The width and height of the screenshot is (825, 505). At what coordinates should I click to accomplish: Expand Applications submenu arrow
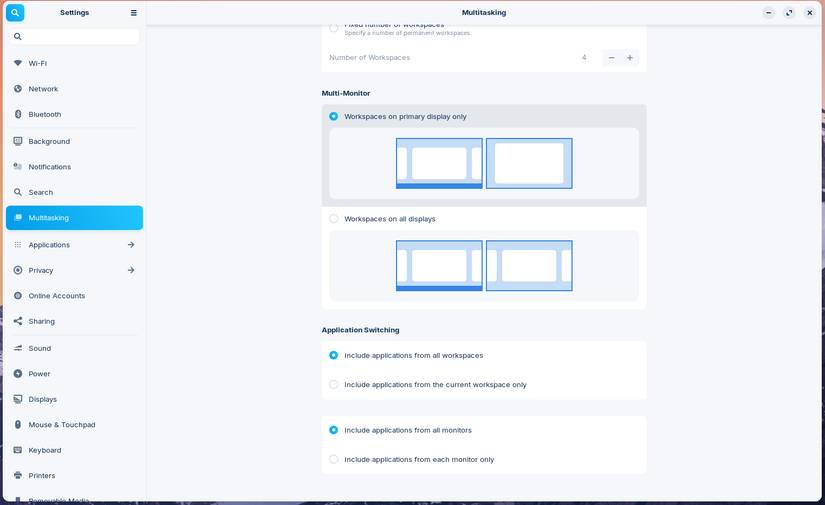[131, 245]
